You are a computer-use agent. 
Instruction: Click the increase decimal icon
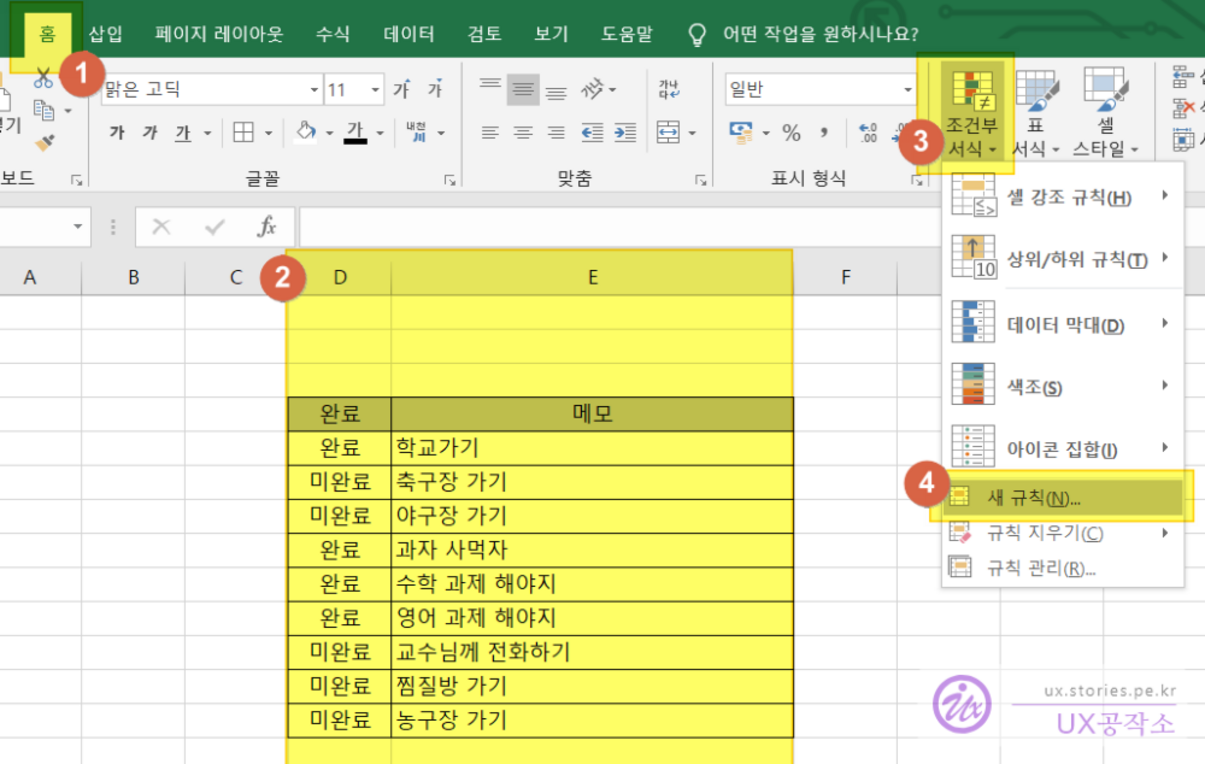(x=867, y=133)
